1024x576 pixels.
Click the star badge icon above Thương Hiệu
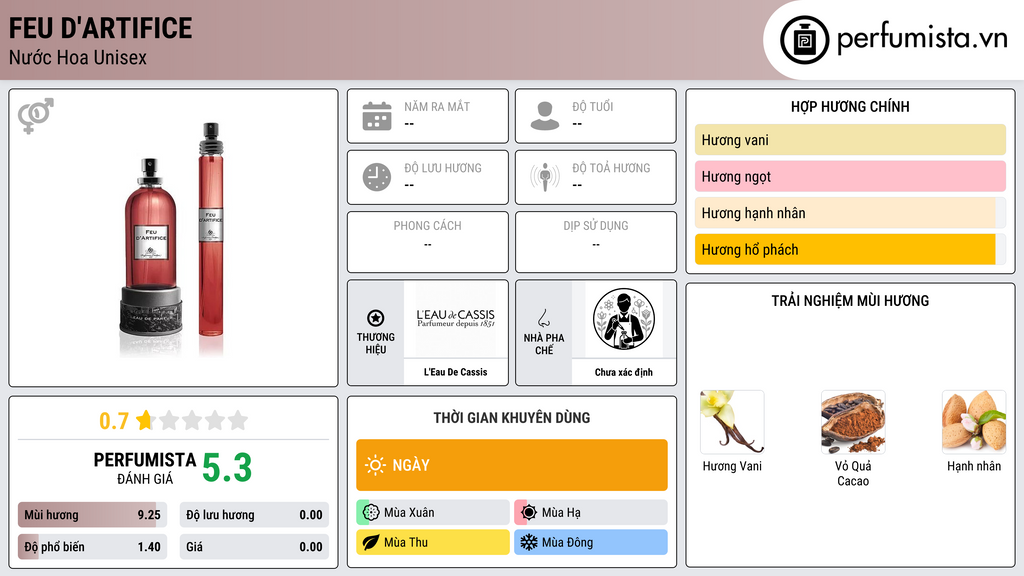point(376,318)
